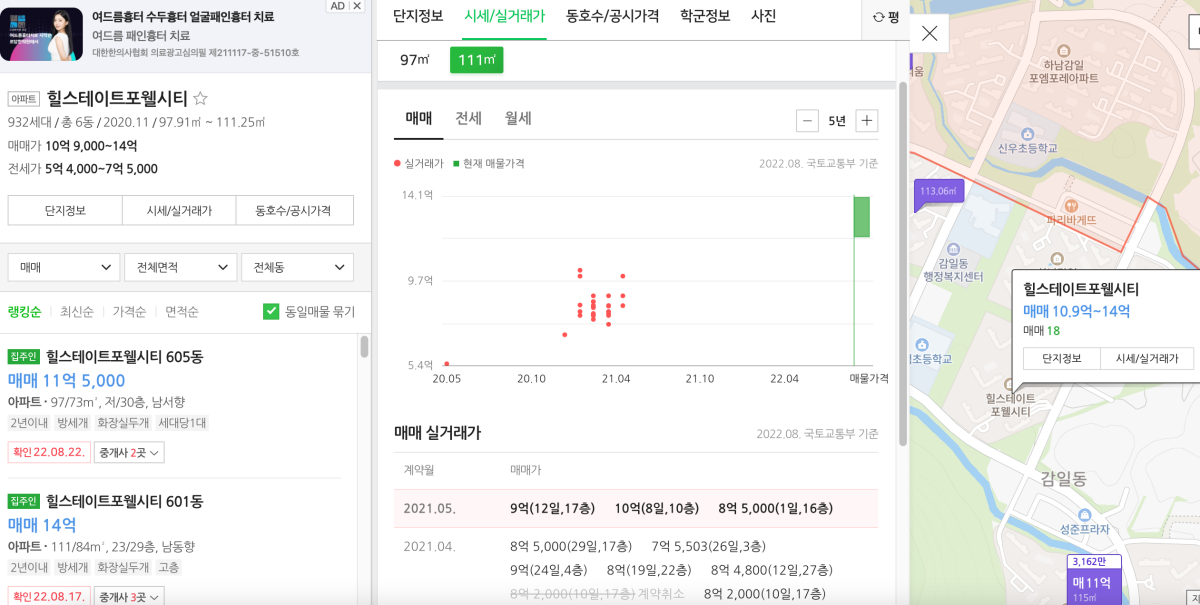Click left panel 단지정보 button
This screenshot has height=605, width=1200.
pos(65,210)
